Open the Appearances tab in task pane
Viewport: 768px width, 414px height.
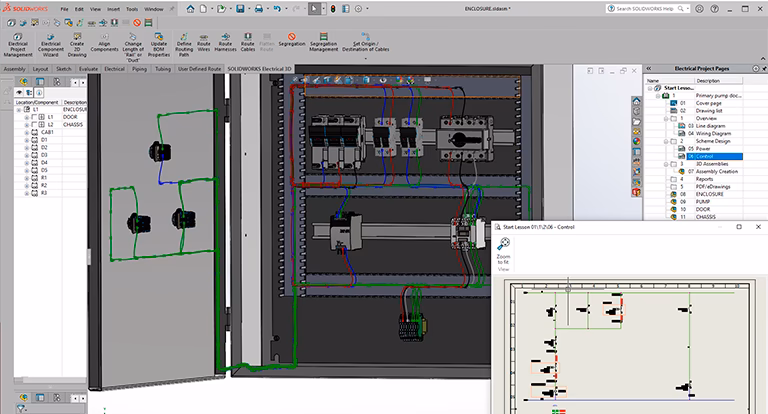coord(636,141)
